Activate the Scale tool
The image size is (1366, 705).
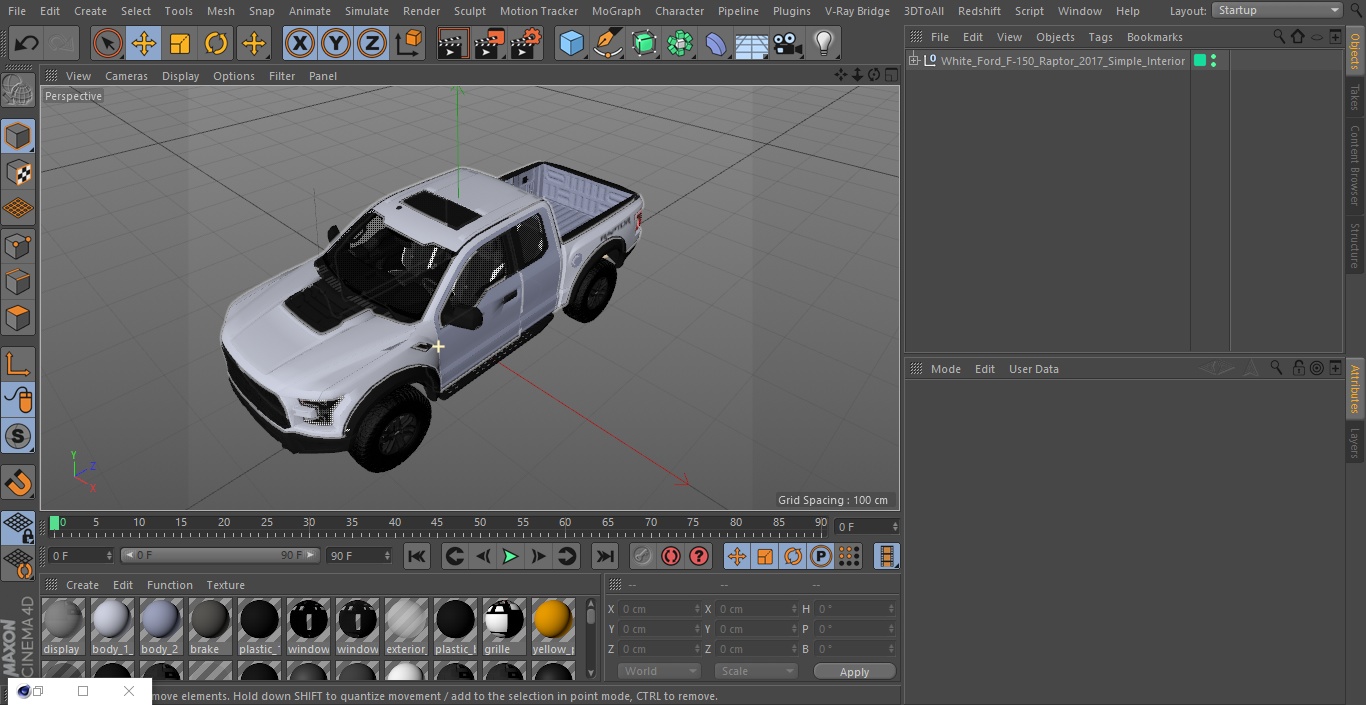pos(180,44)
